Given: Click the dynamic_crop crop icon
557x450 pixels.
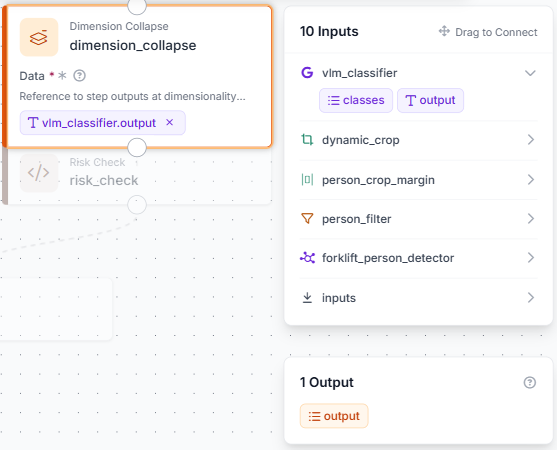Looking at the screenshot, I should pyautogui.click(x=307, y=140).
